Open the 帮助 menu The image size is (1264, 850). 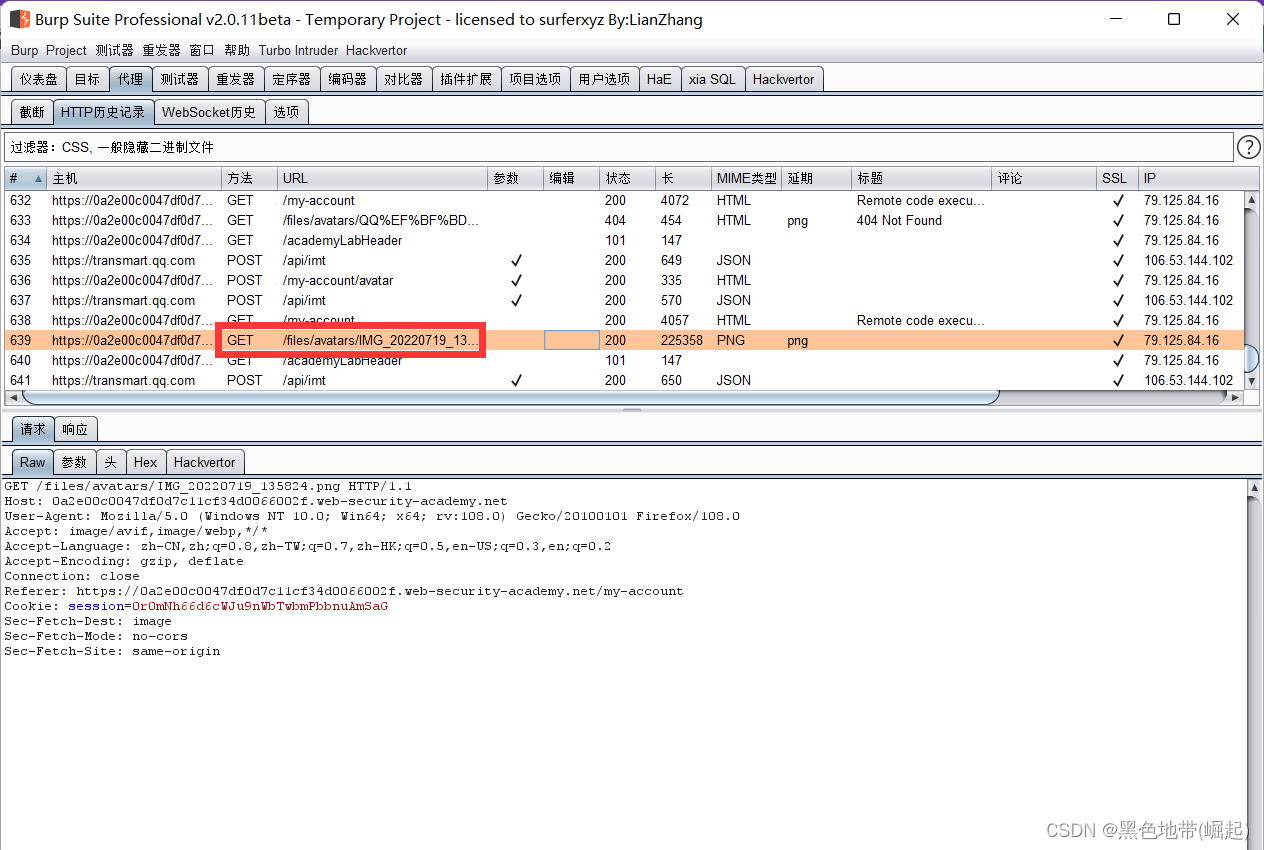(x=237, y=50)
